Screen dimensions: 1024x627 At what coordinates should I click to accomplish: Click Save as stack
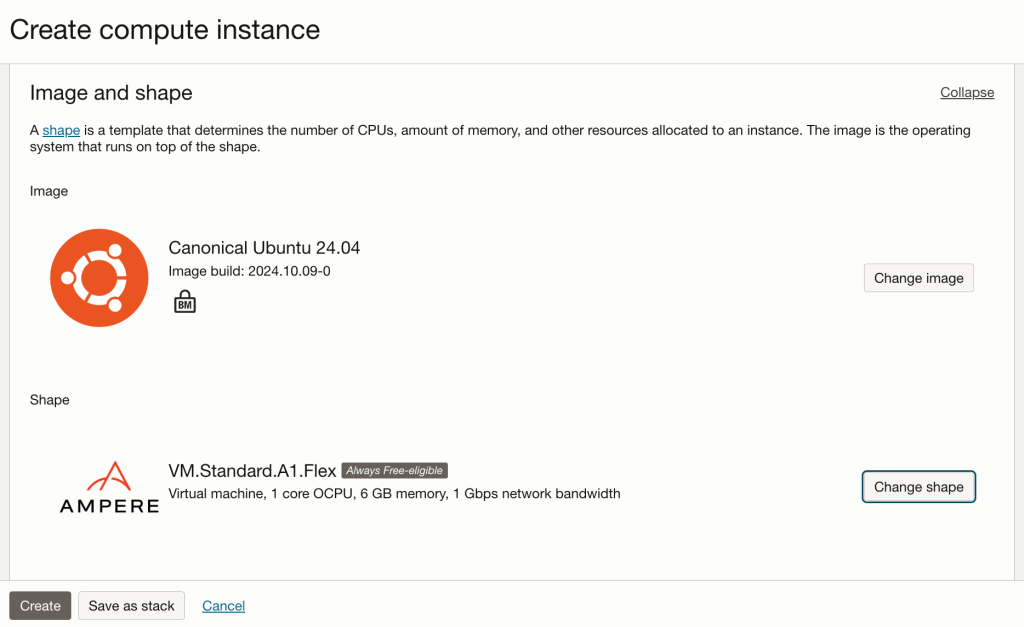pyautogui.click(x=131, y=605)
